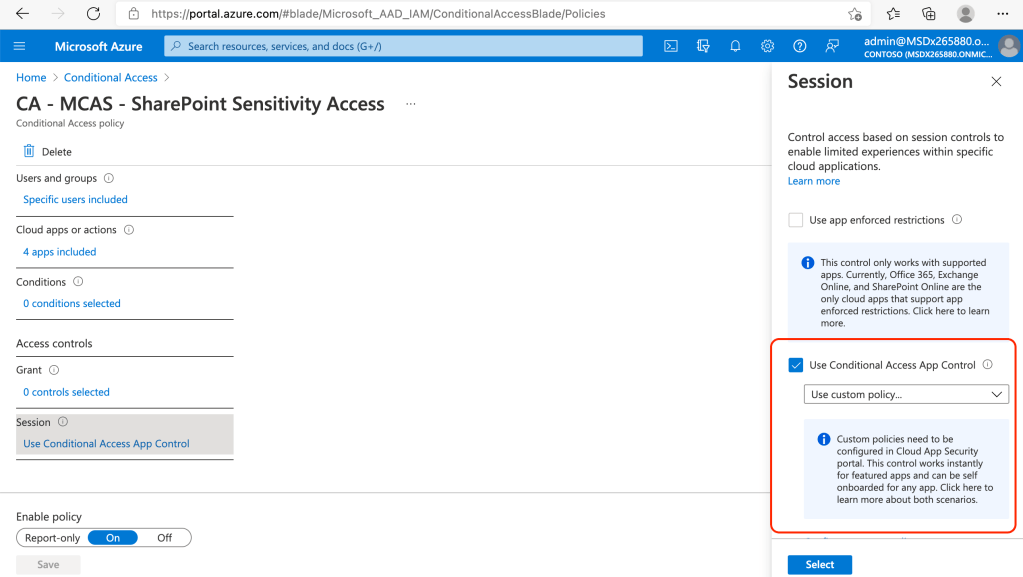Image resolution: width=1023 pixels, height=577 pixels.
Task: Click the Select button in Session panel
Action: pos(819,565)
